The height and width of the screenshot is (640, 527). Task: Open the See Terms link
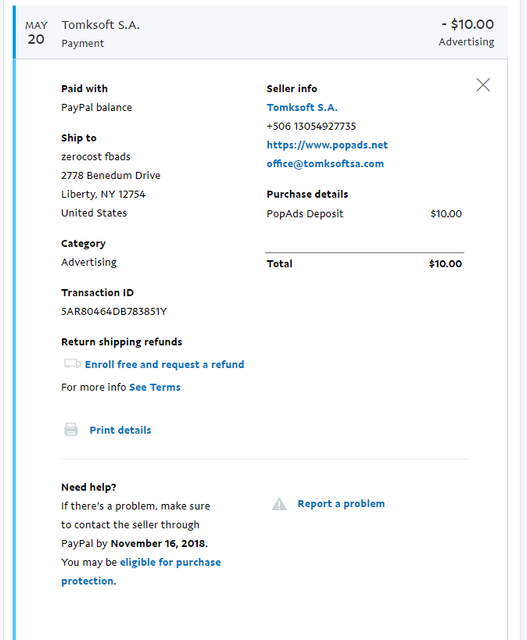click(x=155, y=387)
